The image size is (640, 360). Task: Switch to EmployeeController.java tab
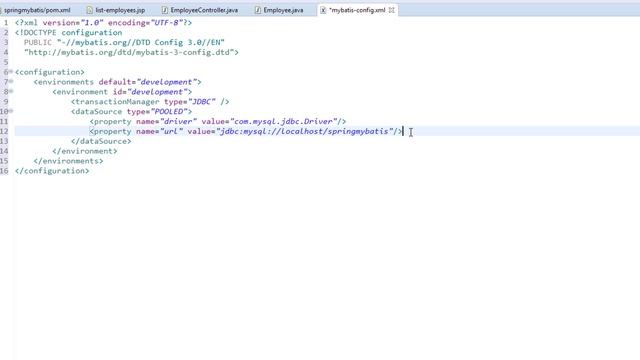pyautogui.click(x=204, y=10)
